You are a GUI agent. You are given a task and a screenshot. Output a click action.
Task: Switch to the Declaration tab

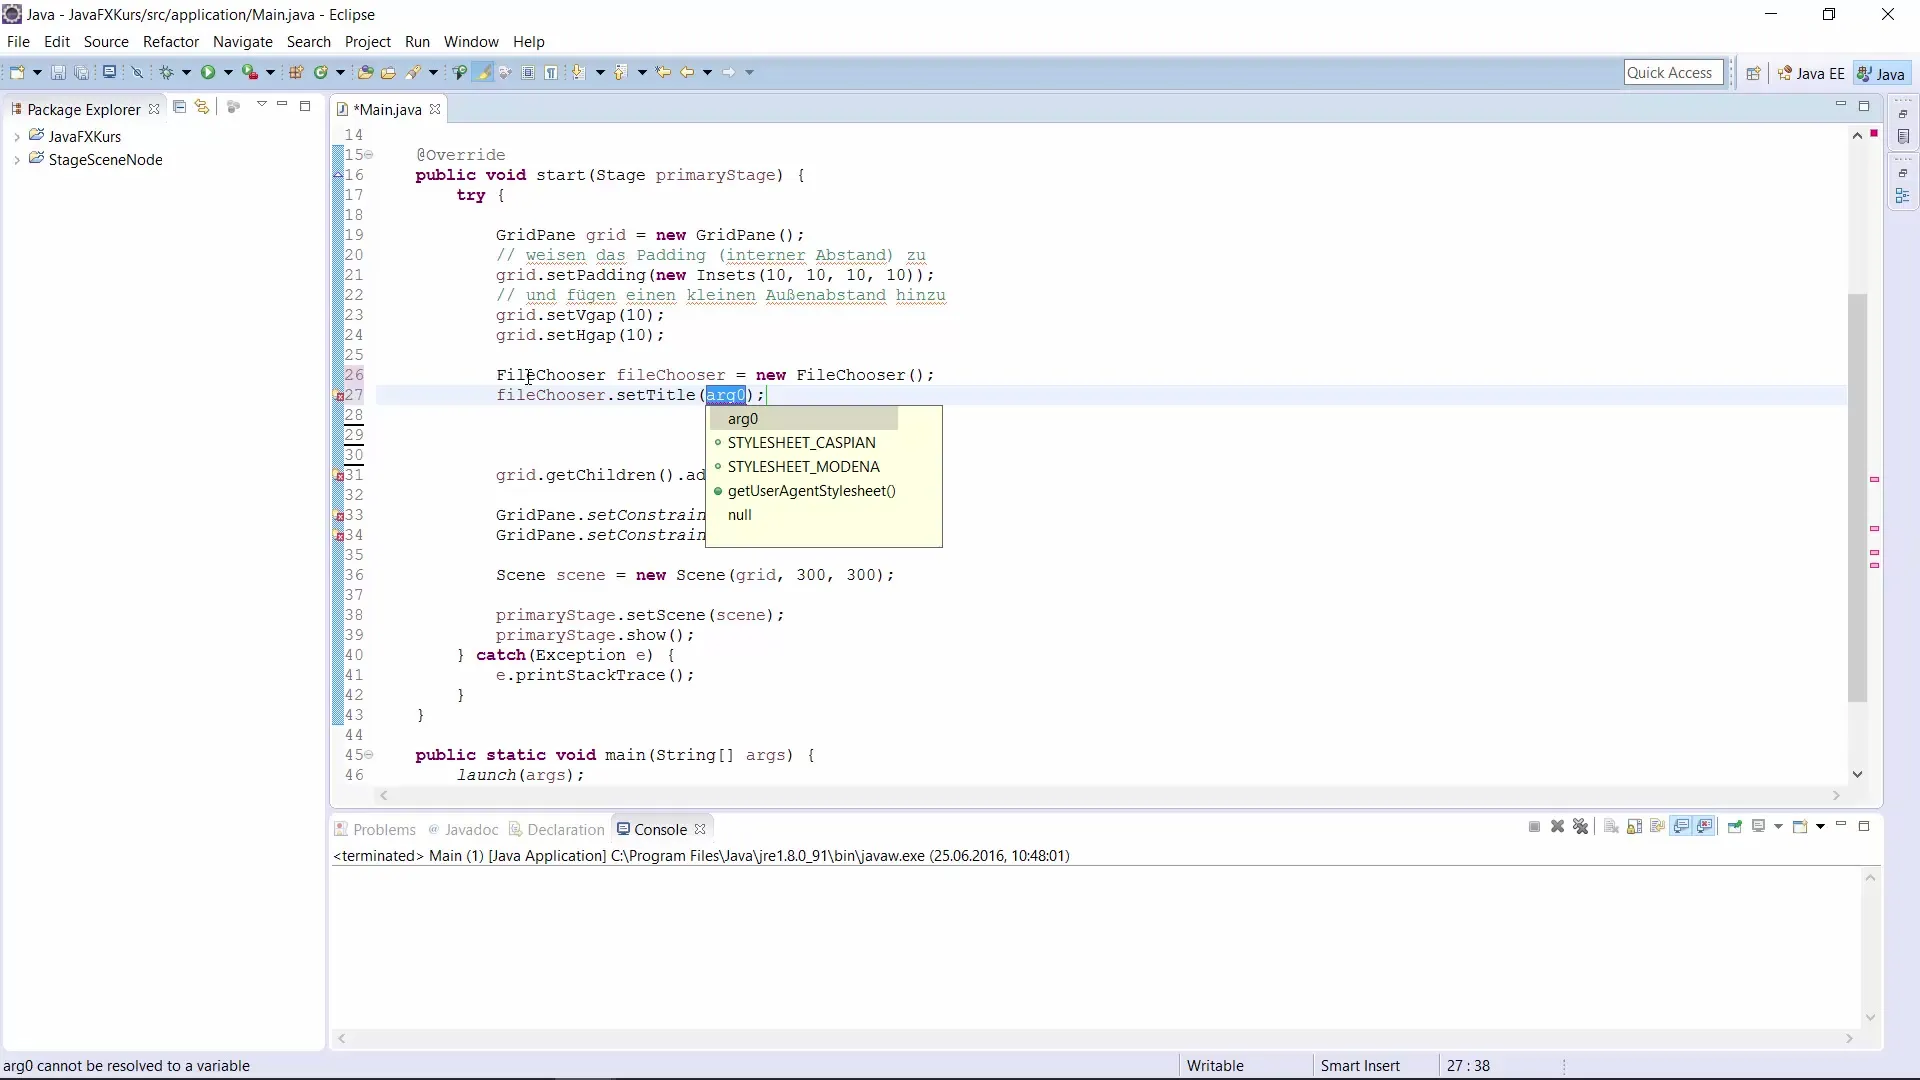click(557, 830)
